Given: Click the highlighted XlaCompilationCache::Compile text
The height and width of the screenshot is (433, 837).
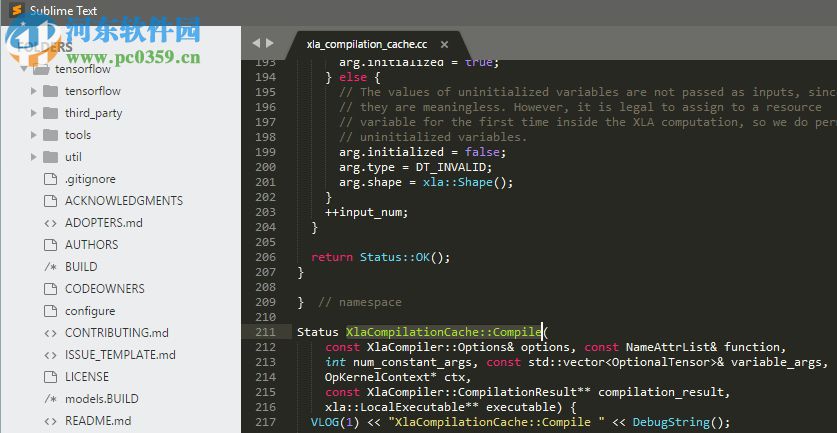Looking at the screenshot, I should point(443,332).
